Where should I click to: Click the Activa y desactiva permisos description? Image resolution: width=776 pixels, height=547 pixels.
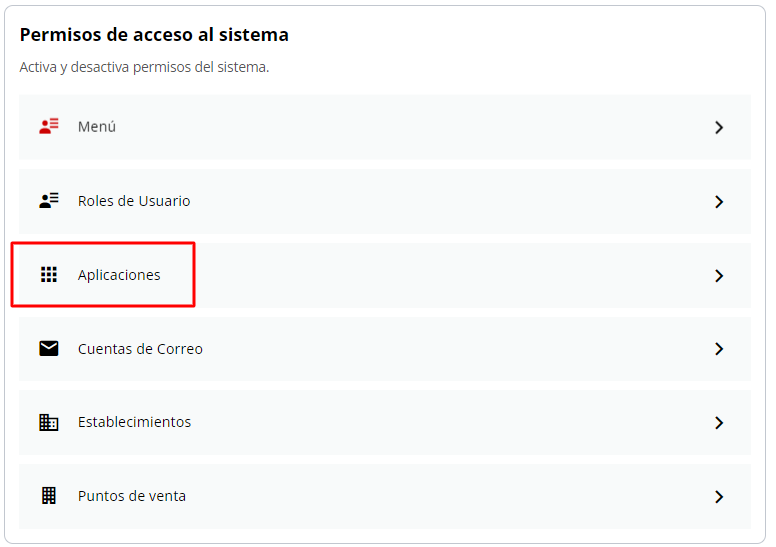point(144,68)
